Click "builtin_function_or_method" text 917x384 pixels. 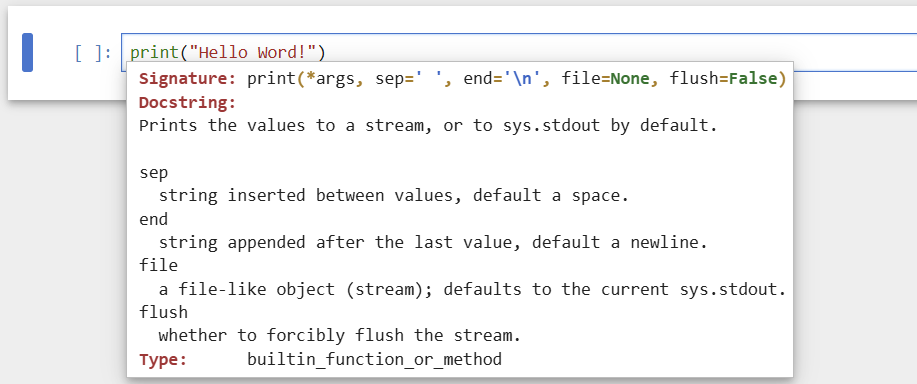[374, 359]
